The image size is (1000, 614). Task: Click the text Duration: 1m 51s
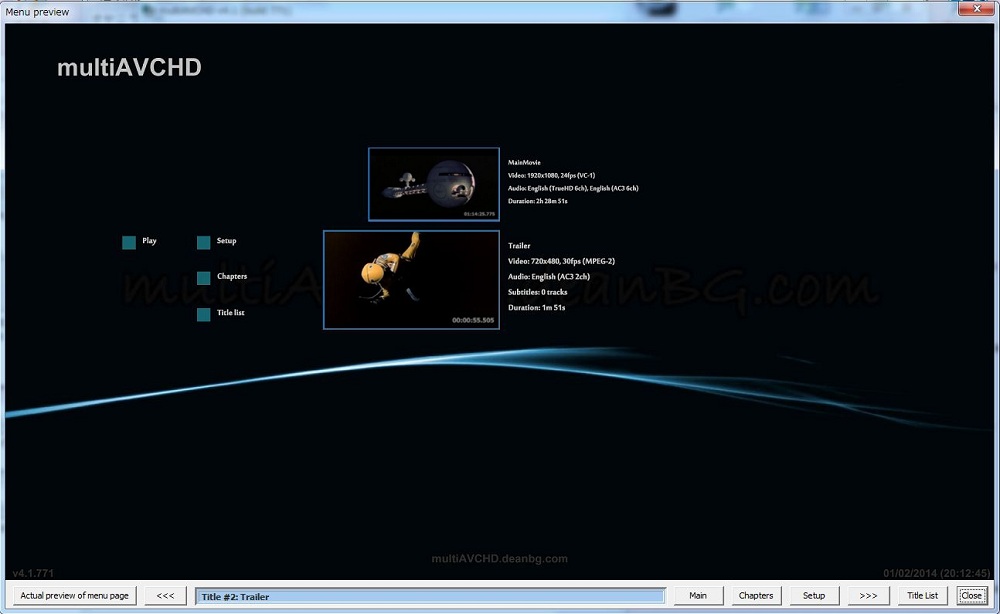[536, 307]
